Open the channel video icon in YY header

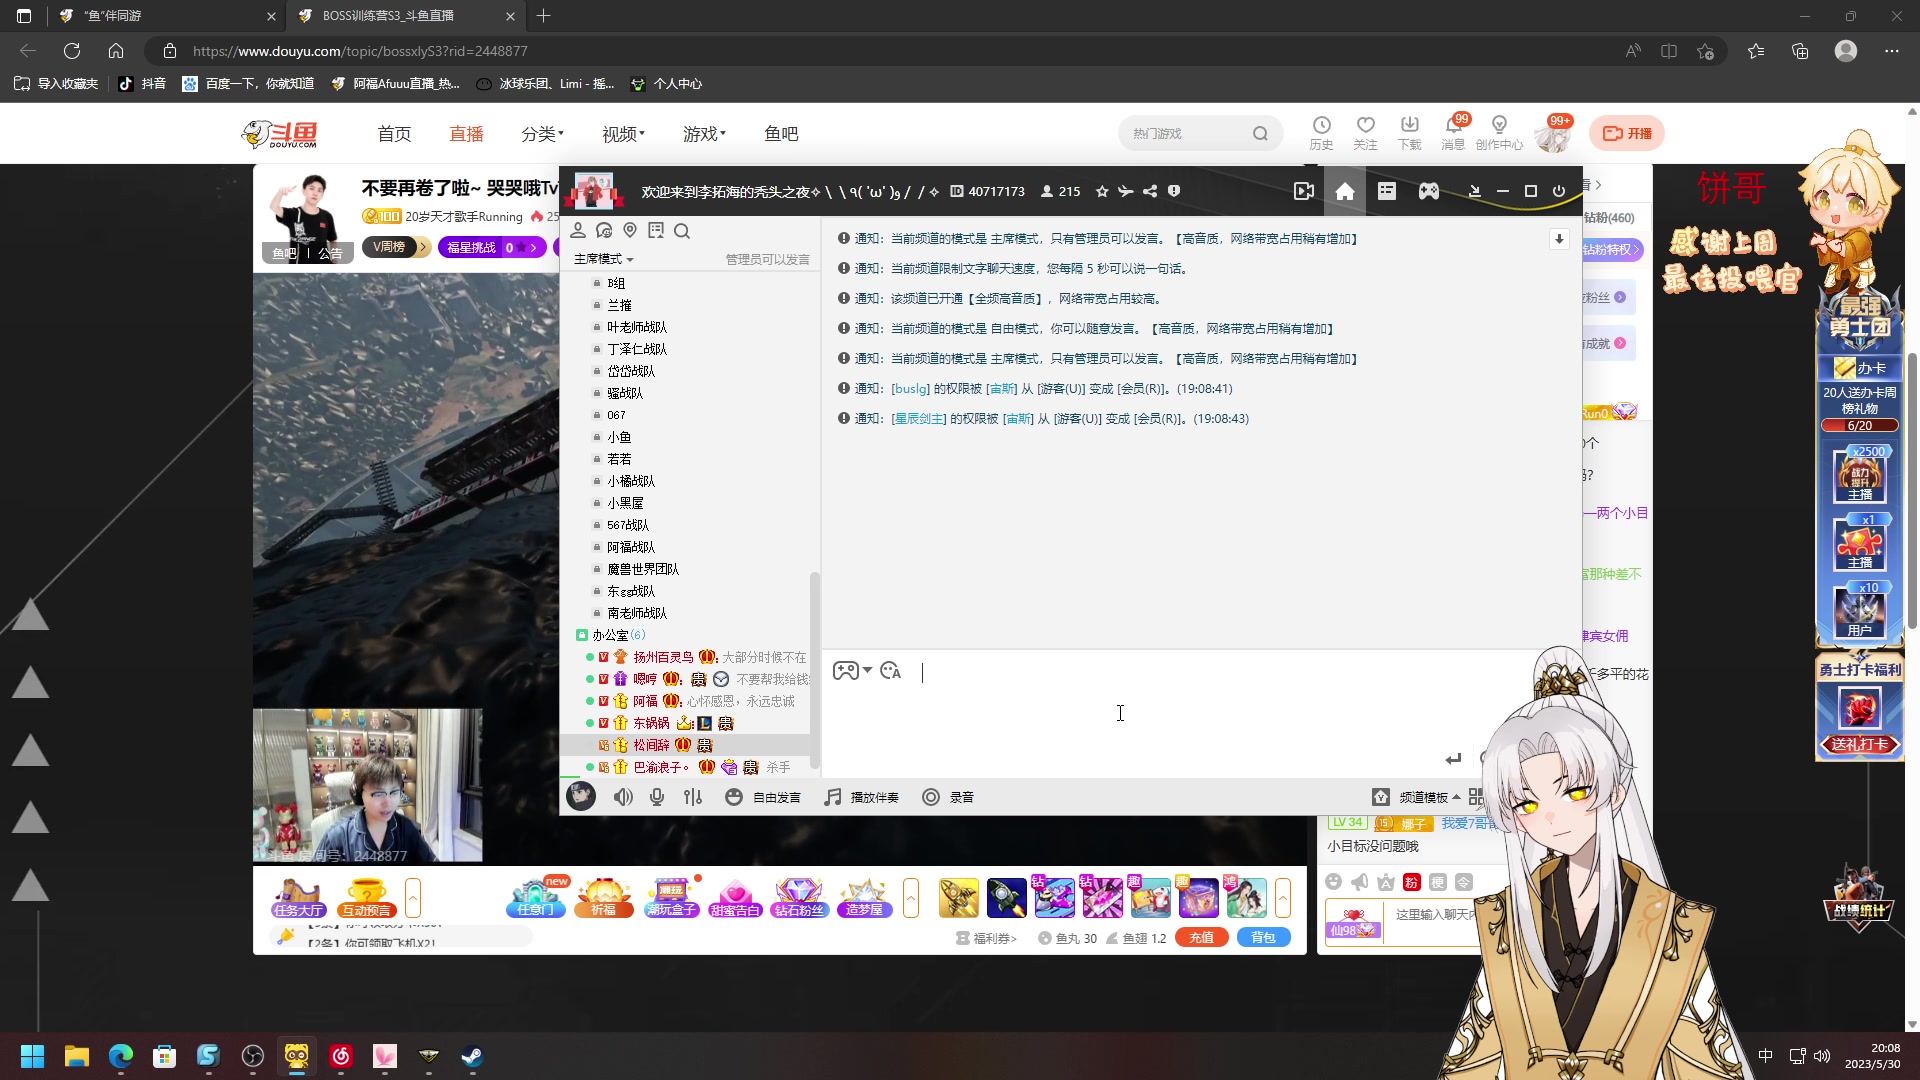(1303, 191)
